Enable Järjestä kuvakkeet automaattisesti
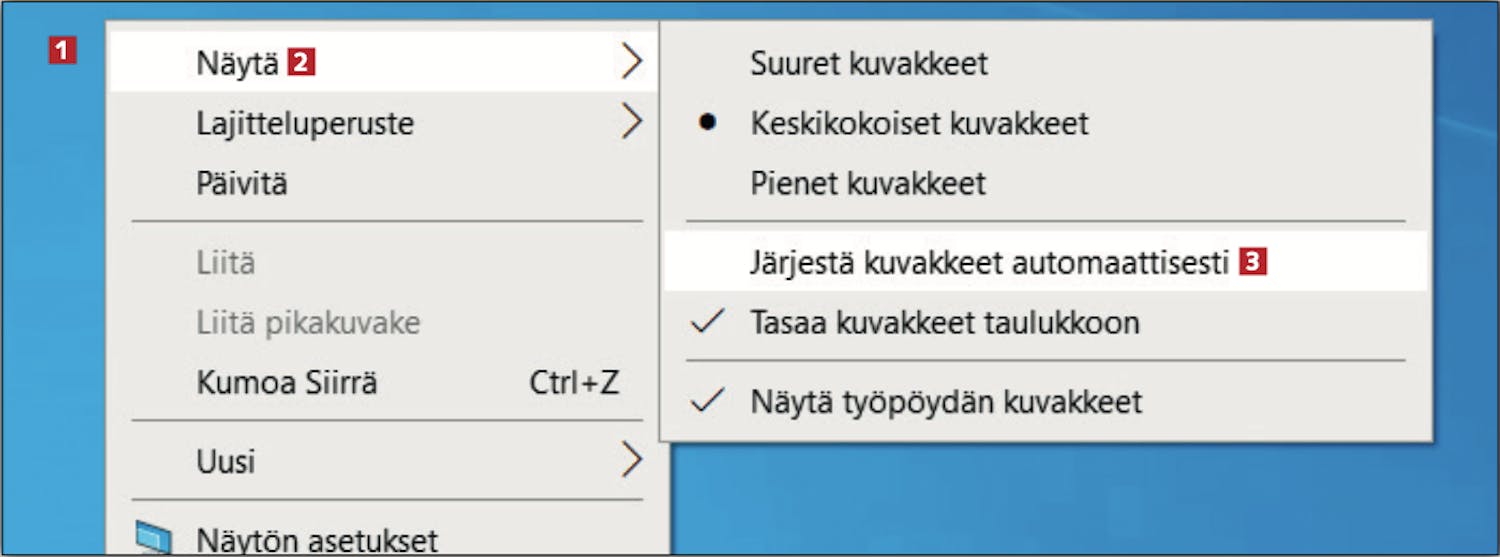 click(x=988, y=262)
